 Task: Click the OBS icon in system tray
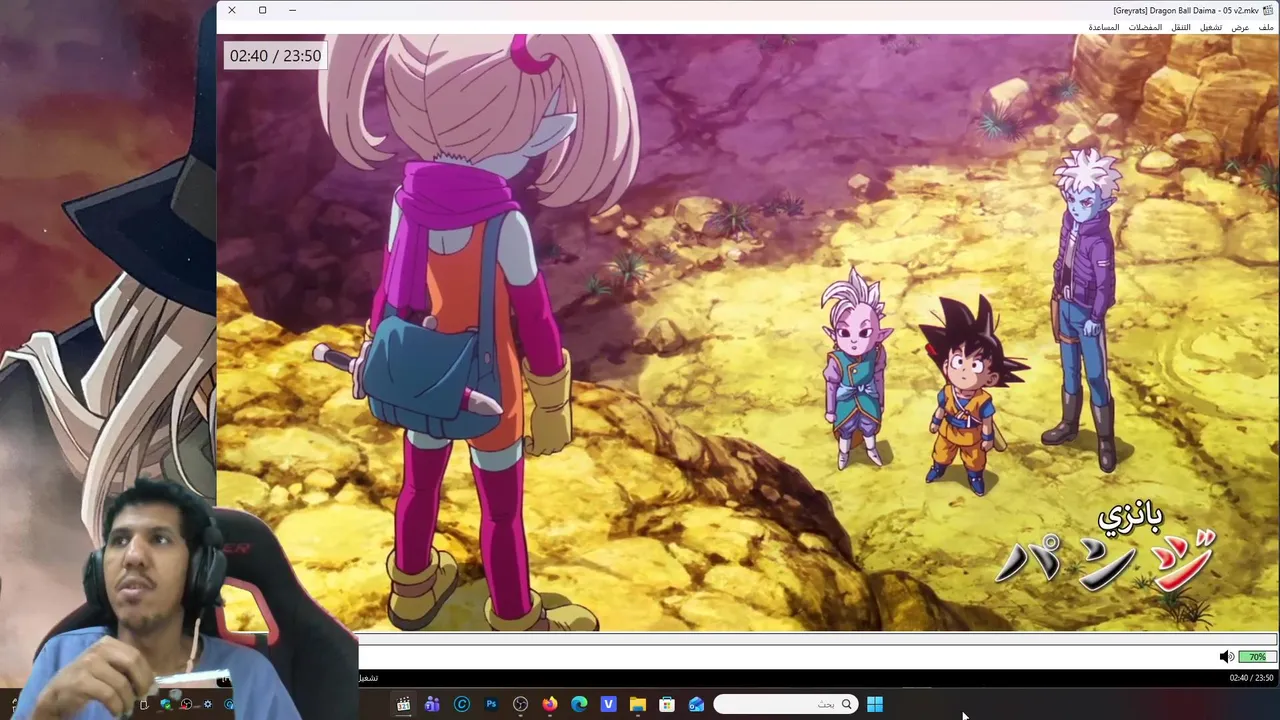tap(186, 704)
